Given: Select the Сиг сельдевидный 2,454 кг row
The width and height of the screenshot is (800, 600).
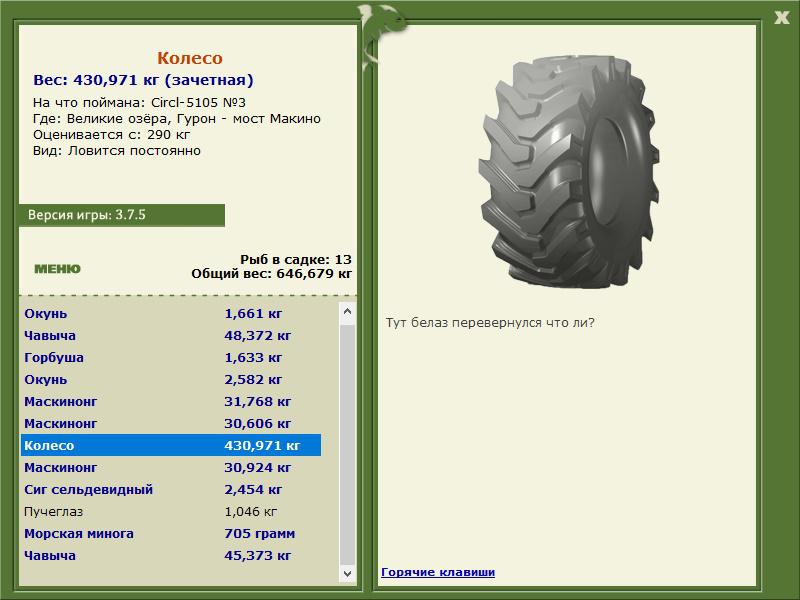Looking at the screenshot, I should (171, 489).
